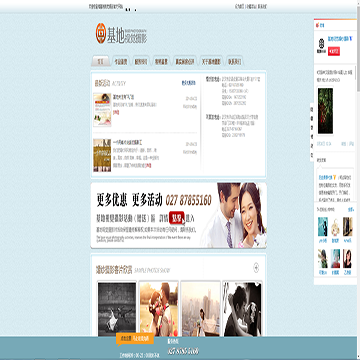The width and height of the screenshot is (360, 360).
Task: Open the blue more-activities link beside ACTIVITY
Action: (x=188, y=83)
